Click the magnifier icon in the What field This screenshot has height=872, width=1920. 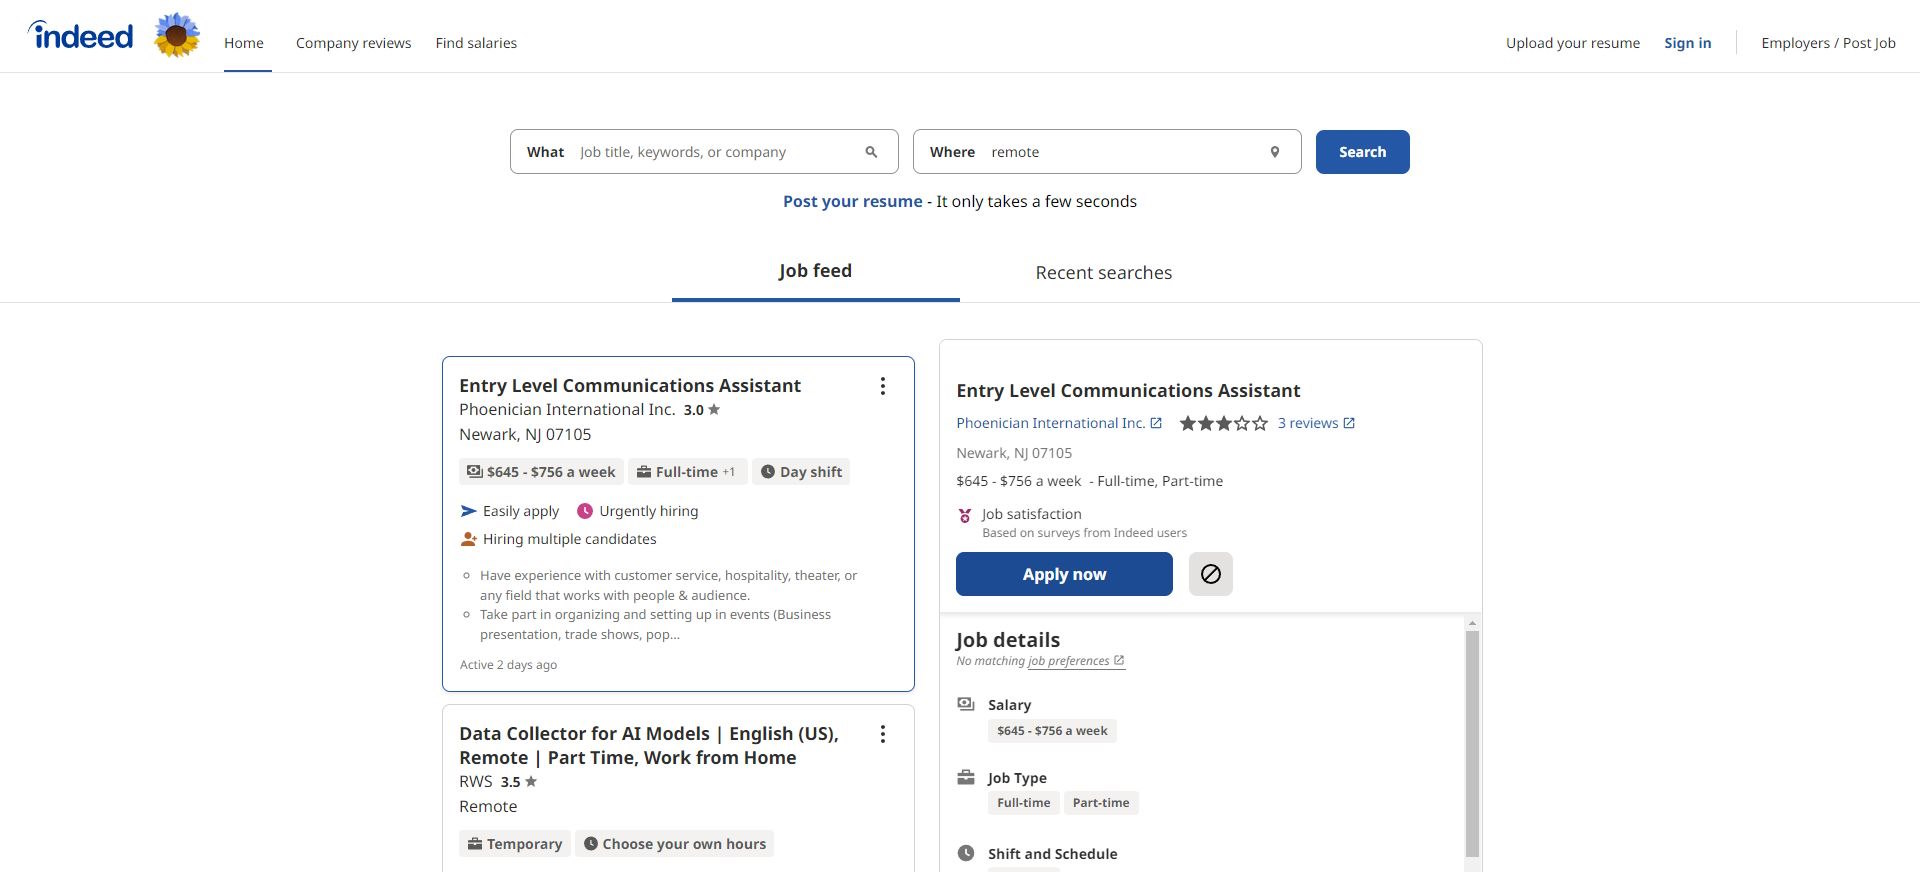tap(871, 152)
